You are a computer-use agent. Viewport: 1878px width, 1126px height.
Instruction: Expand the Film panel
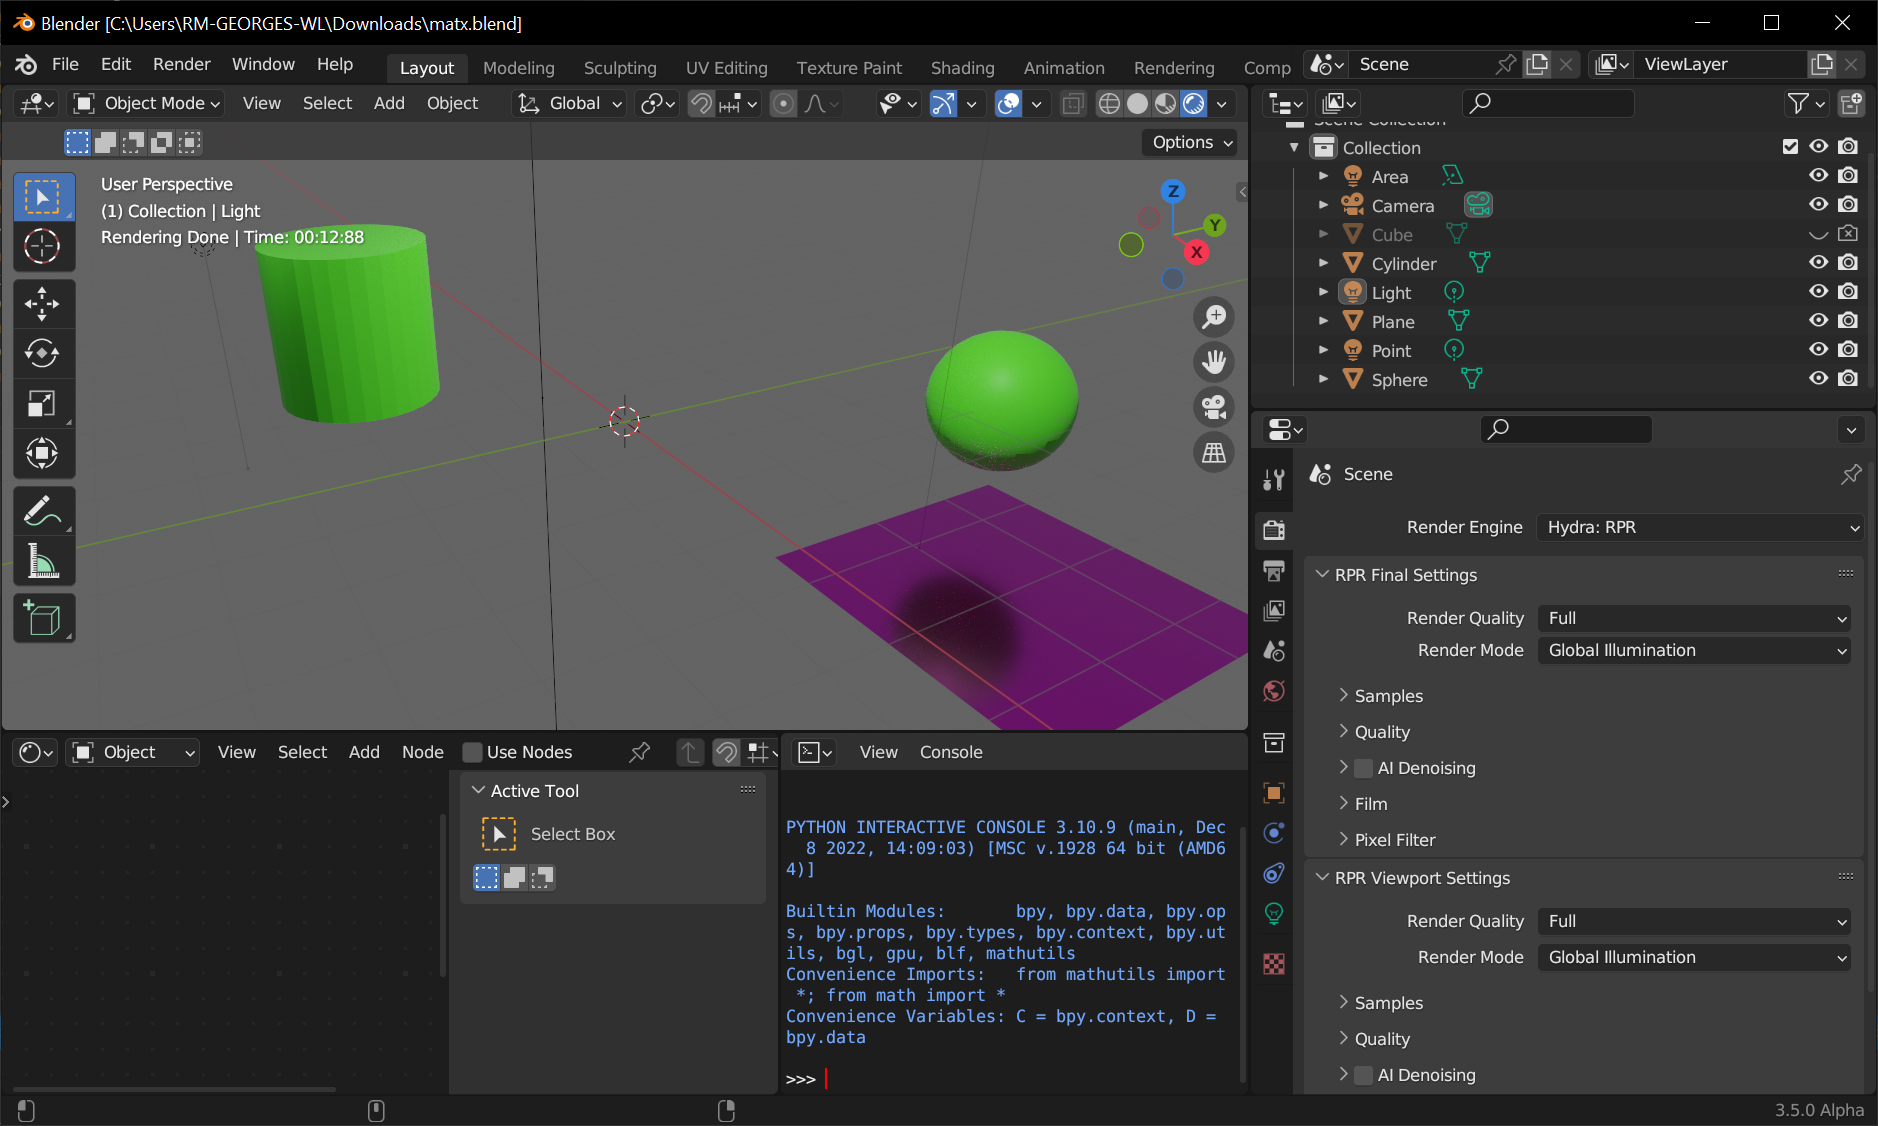pyautogui.click(x=1370, y=804)
